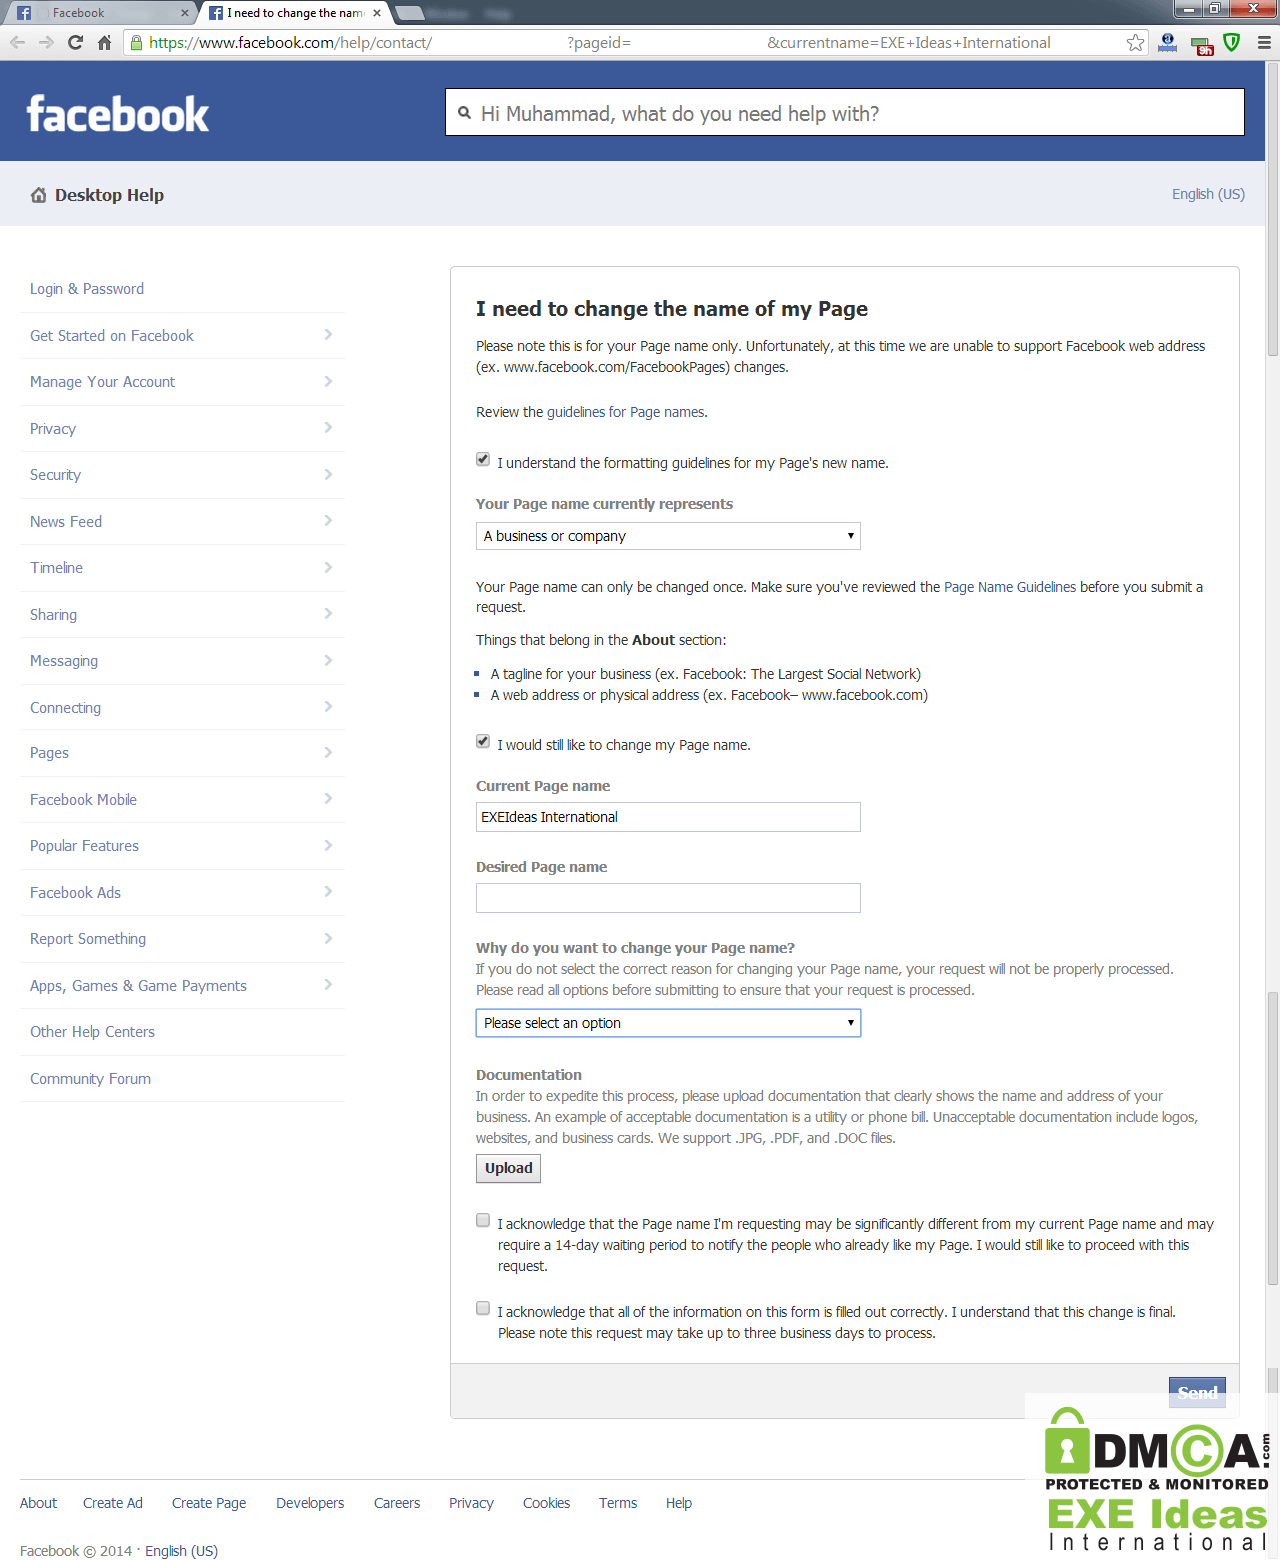Click the Desired Page name field
The width and height of the screenshot is (1280, 1560).
pos(668,898)
